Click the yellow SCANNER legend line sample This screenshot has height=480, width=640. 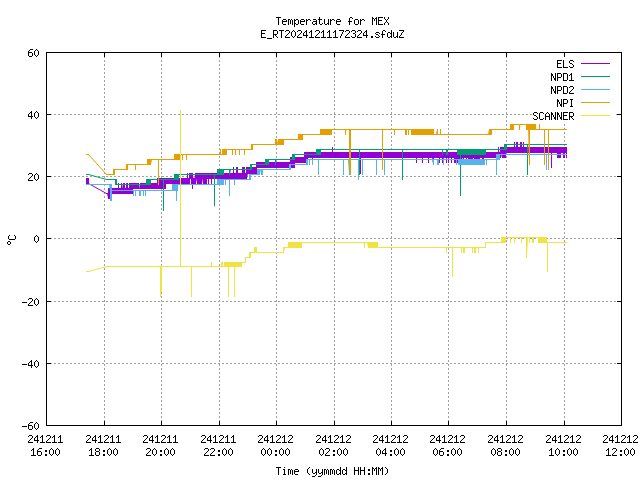point(595,116)
